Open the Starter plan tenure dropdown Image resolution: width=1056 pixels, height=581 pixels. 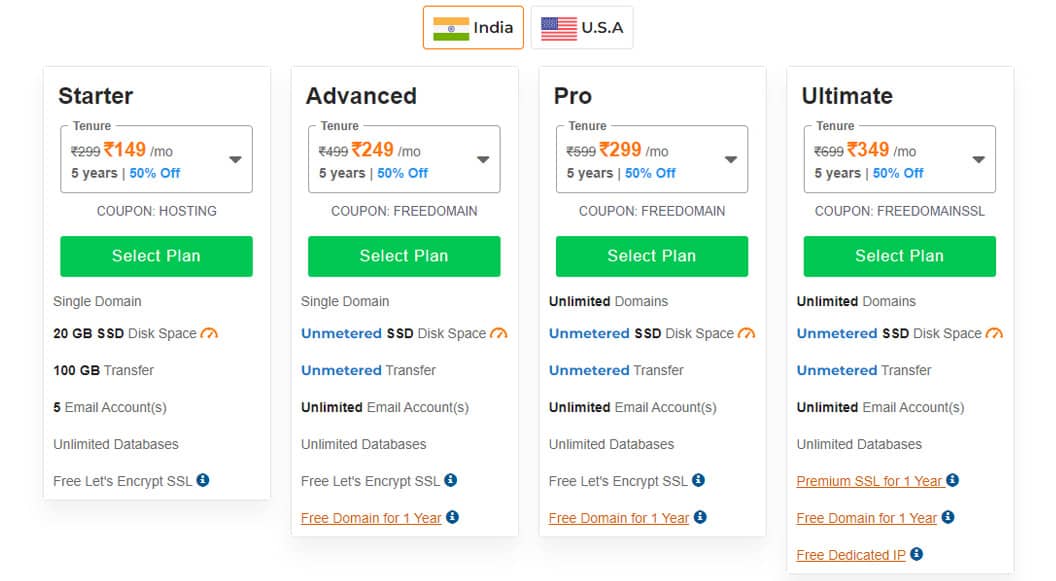coord(235,158)
